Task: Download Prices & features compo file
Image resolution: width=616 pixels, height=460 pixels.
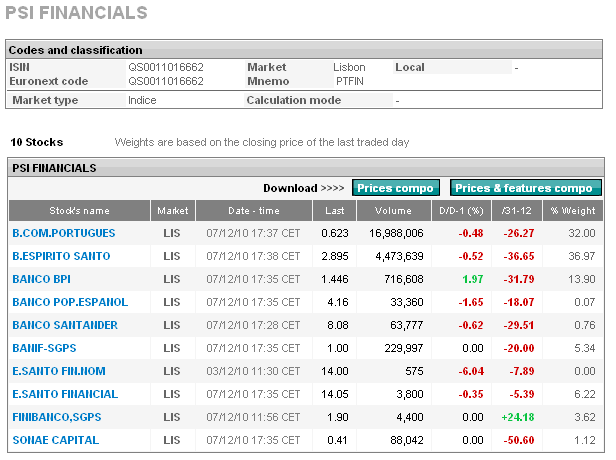Action: pyautogui.click(x=525, y=188)
